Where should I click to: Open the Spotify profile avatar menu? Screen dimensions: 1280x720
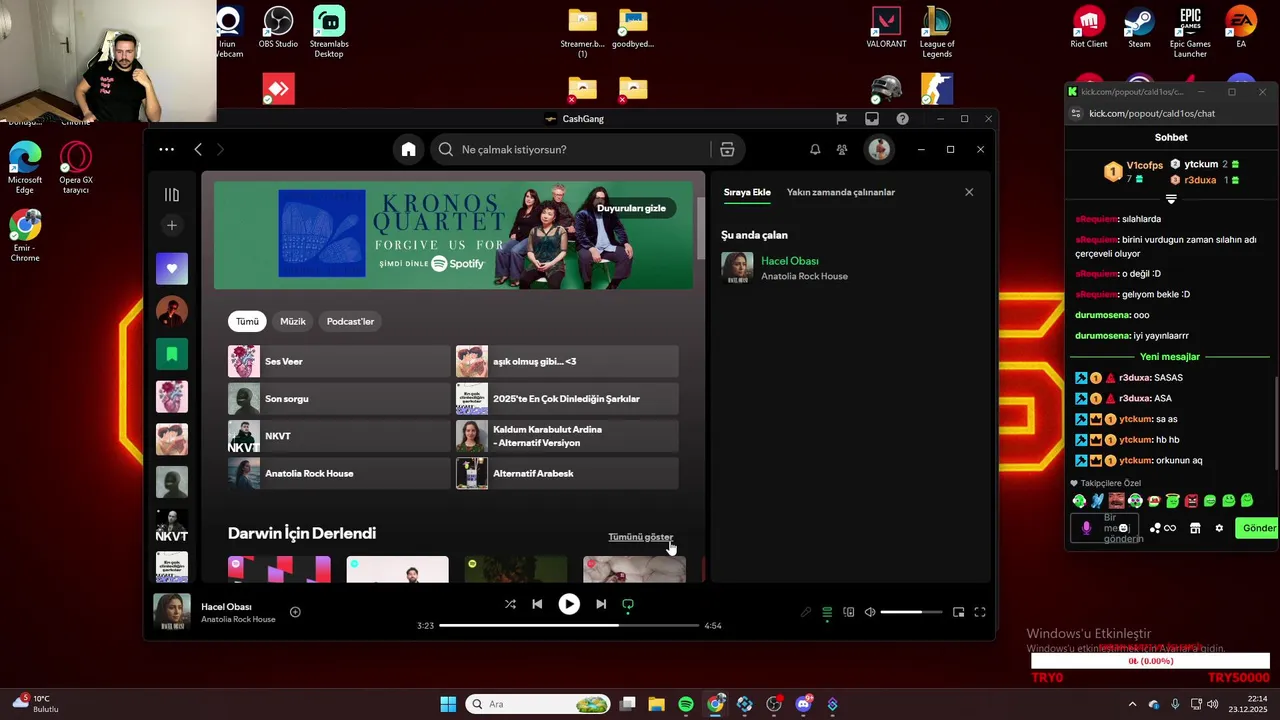(879, 149)
